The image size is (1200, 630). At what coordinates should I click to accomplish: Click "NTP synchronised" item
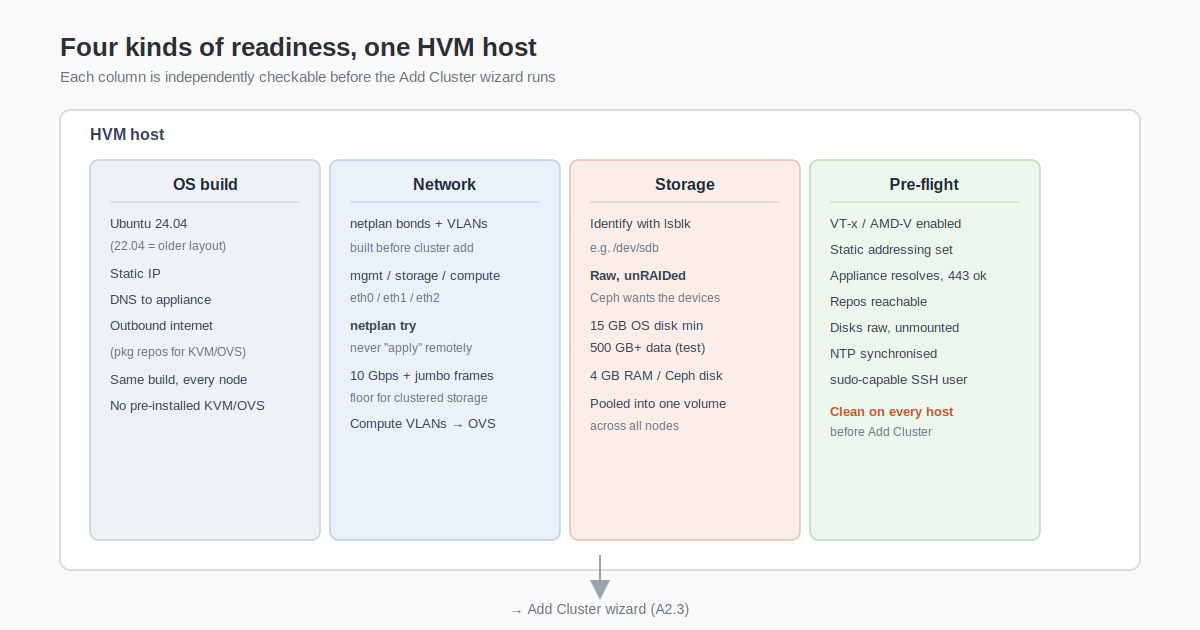point(883,354)
